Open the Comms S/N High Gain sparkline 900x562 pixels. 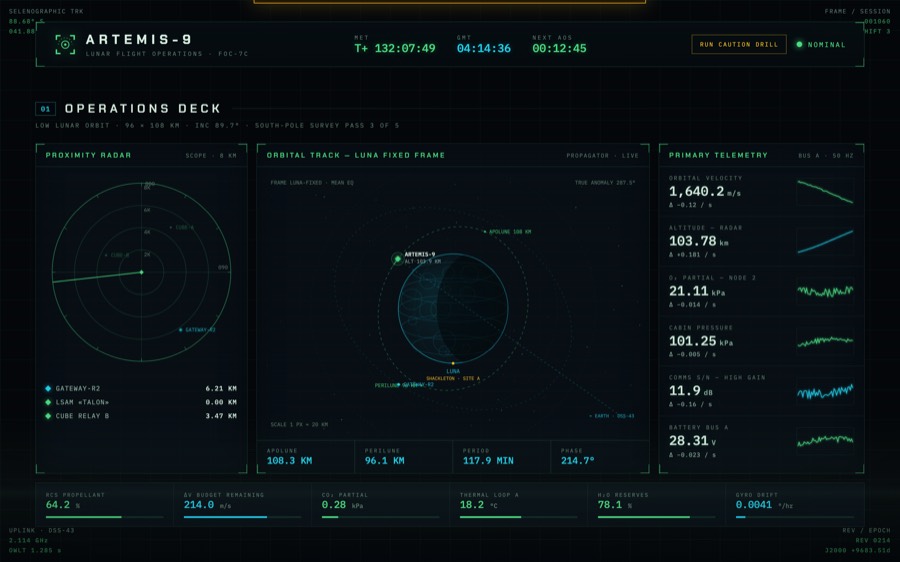(x=825, y=392)
